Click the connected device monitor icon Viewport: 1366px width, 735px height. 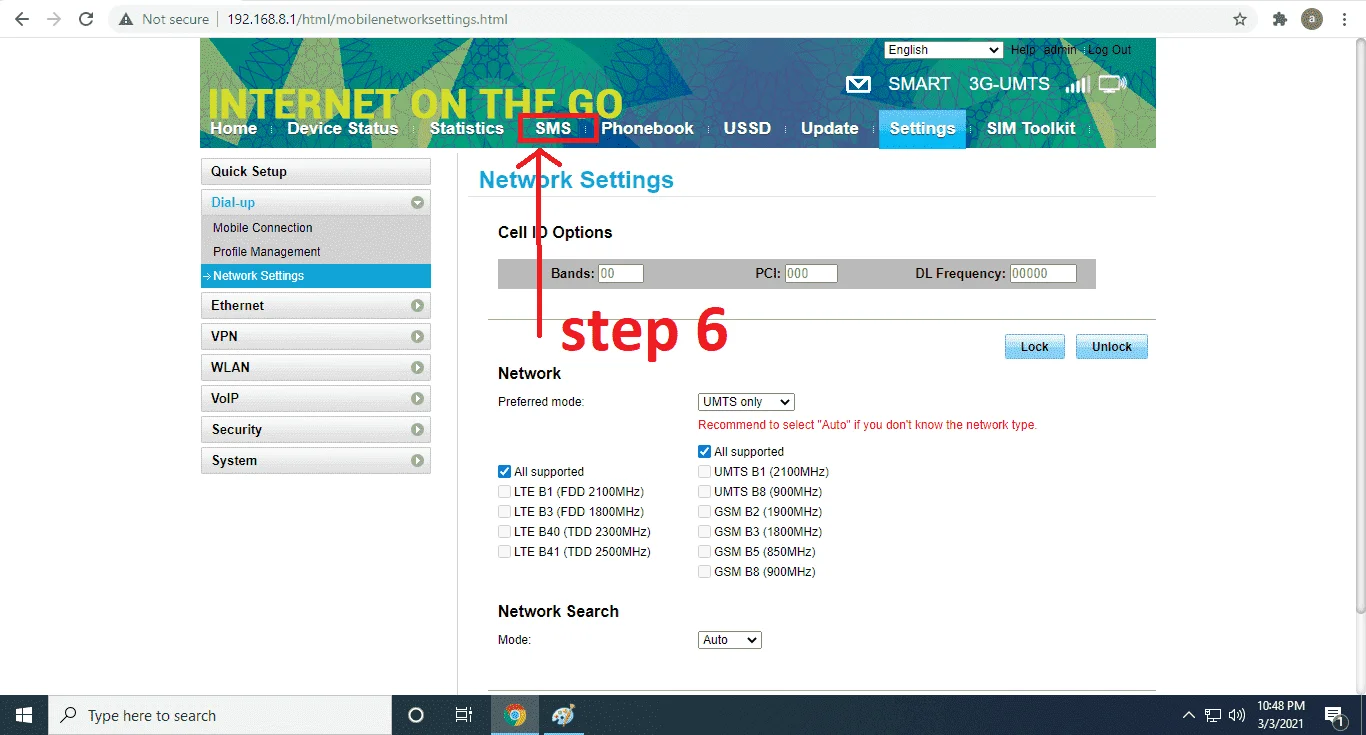[1112, 85]
